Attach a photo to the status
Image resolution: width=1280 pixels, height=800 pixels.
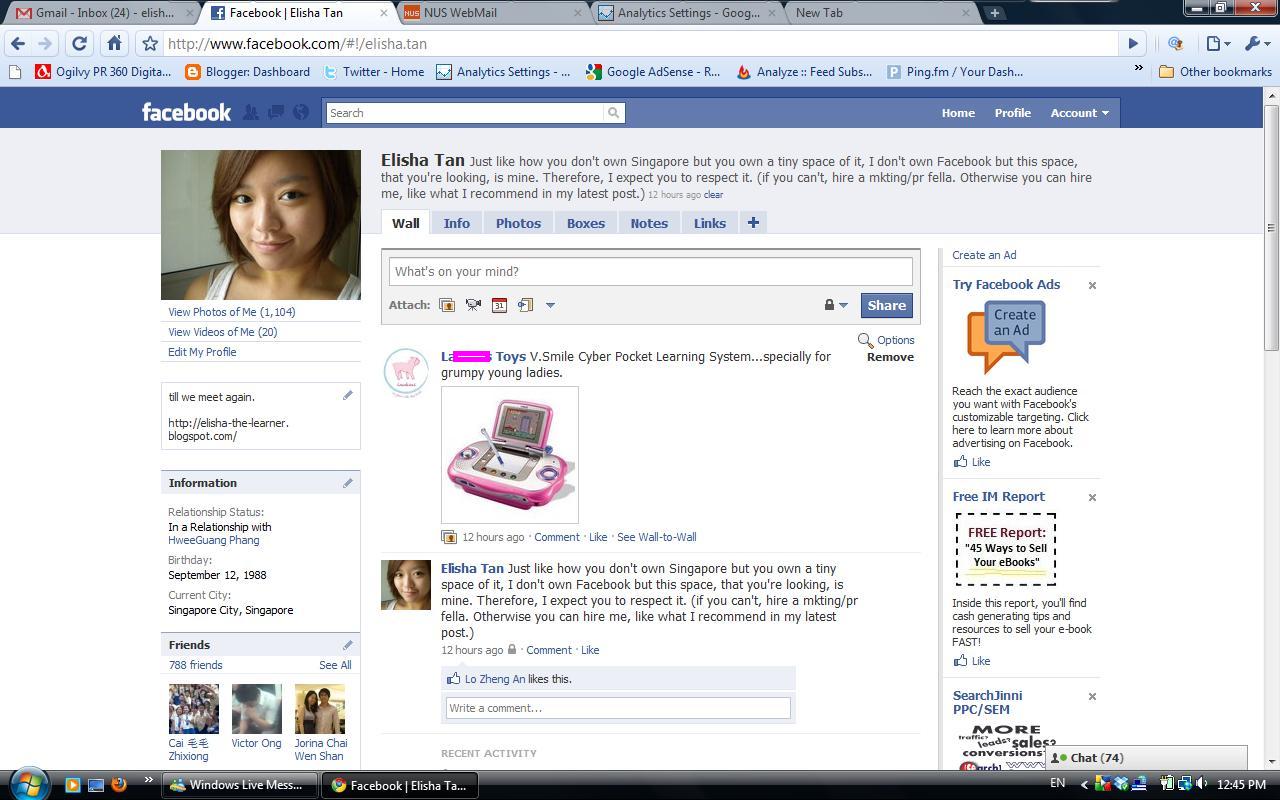point(447,305)
